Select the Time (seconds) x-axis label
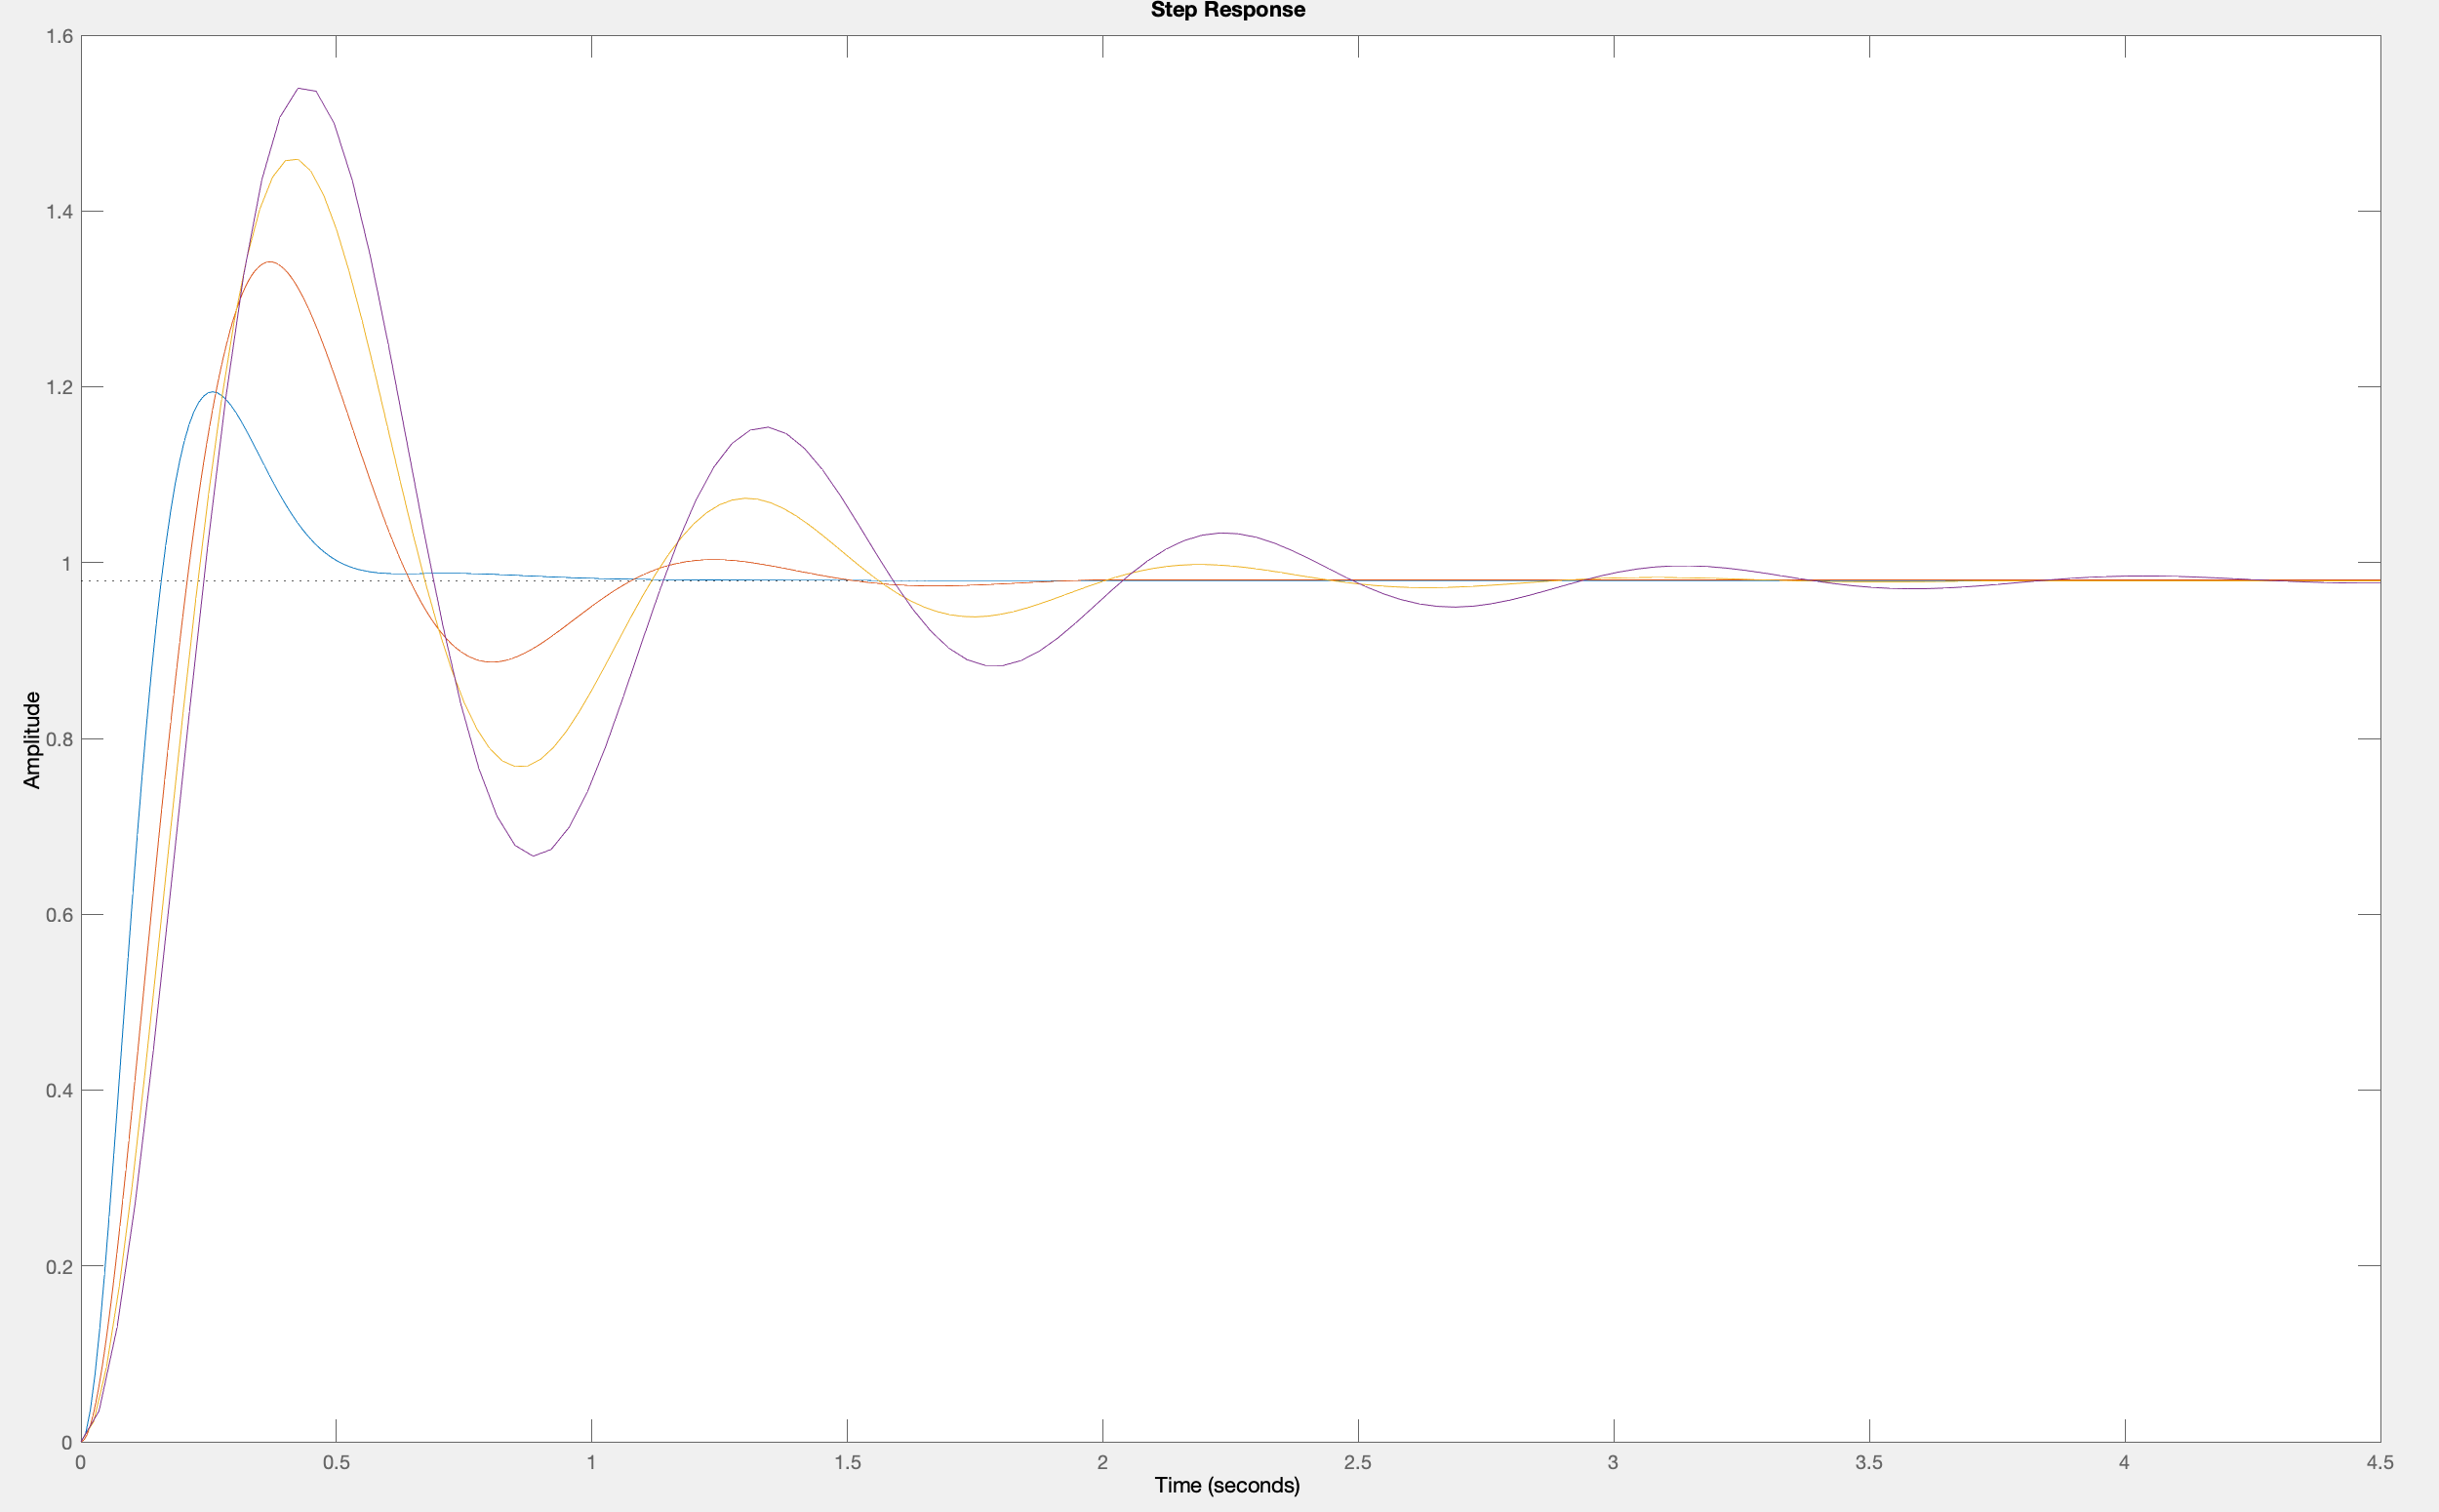2439x1512 pixels. click(1227, 1485)
